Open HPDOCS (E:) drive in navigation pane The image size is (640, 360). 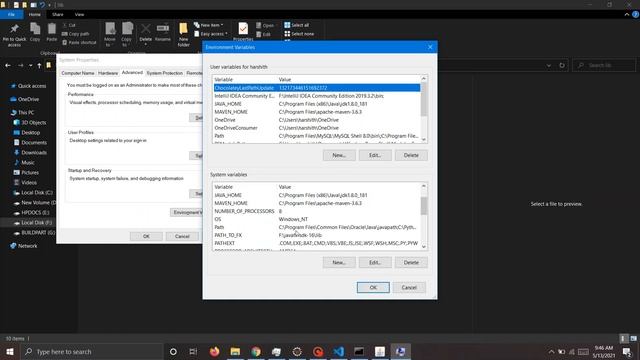coord(31,213)
